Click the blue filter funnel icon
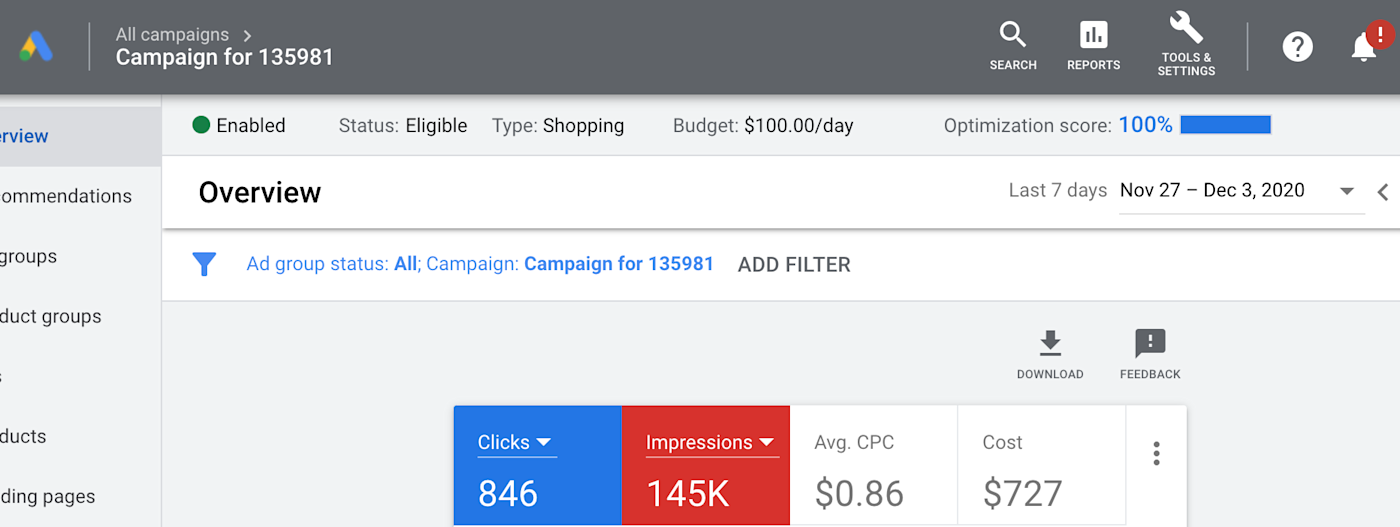The image size is (1400, 527). click(204, 264)
